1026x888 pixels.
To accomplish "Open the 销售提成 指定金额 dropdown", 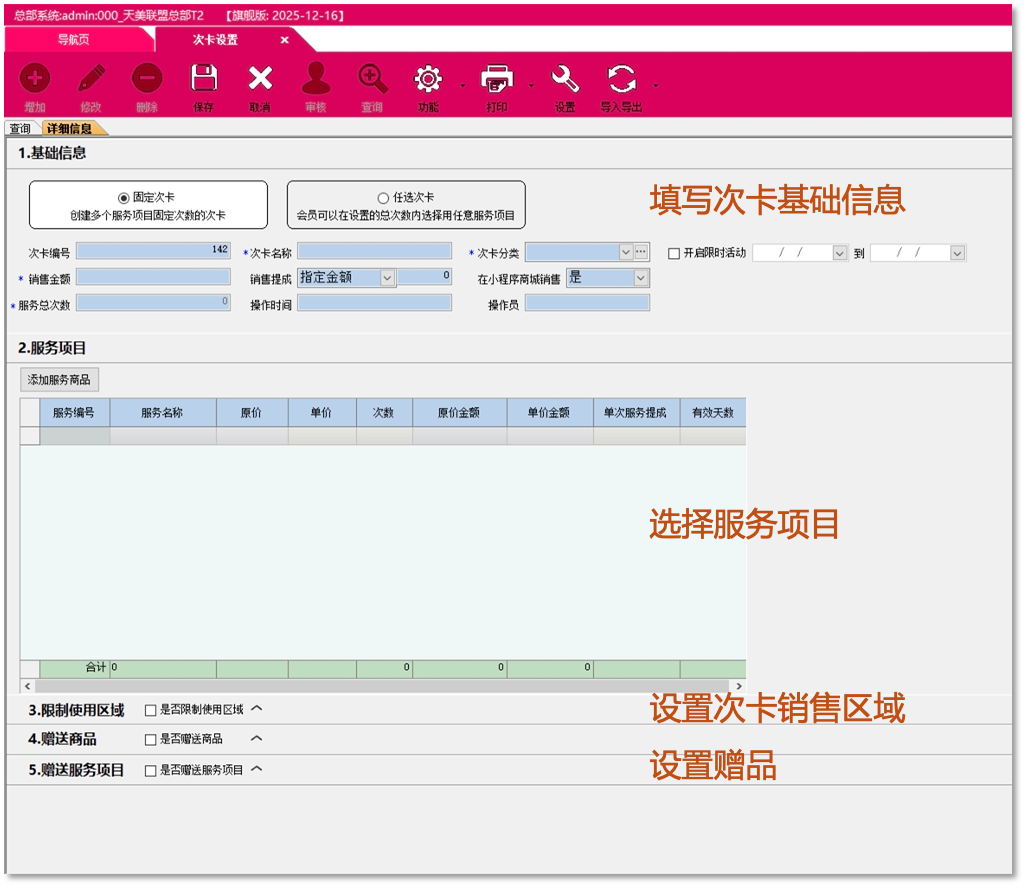I will [387, 278].
